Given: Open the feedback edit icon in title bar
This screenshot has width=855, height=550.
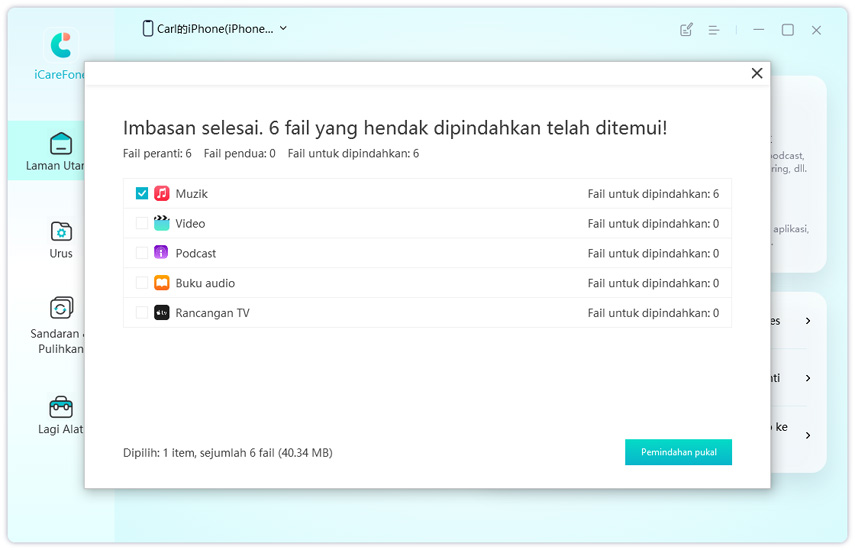Looking at the screenshot, I should [x=686, y=30].
